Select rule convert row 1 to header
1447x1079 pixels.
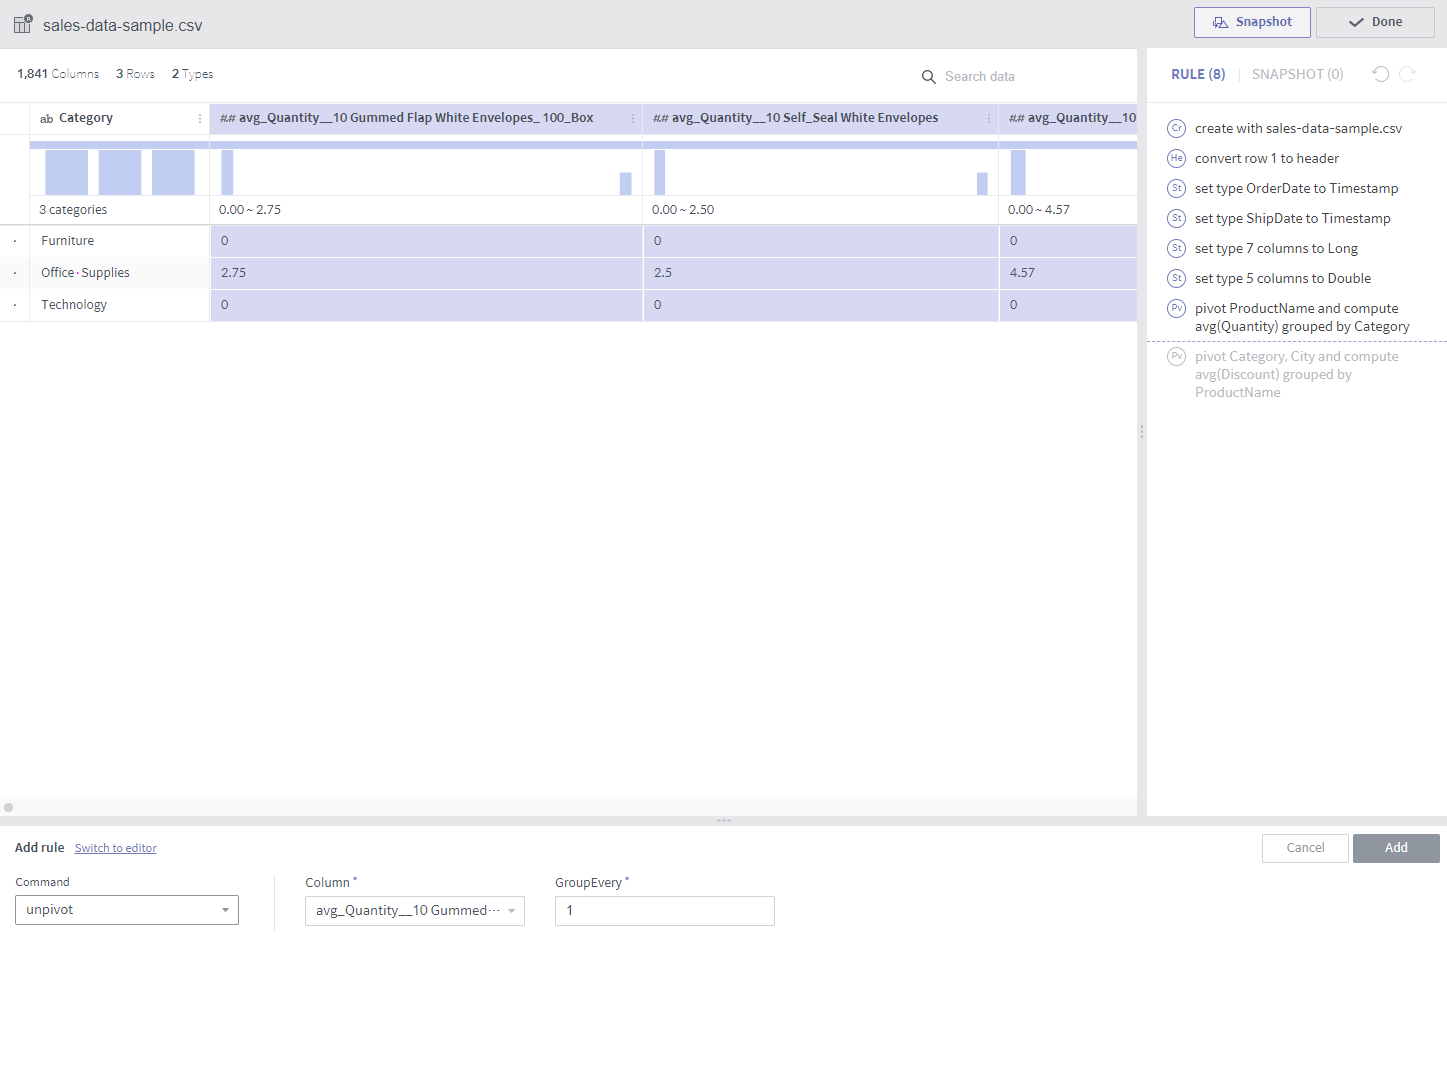(x=1266, y=158)
